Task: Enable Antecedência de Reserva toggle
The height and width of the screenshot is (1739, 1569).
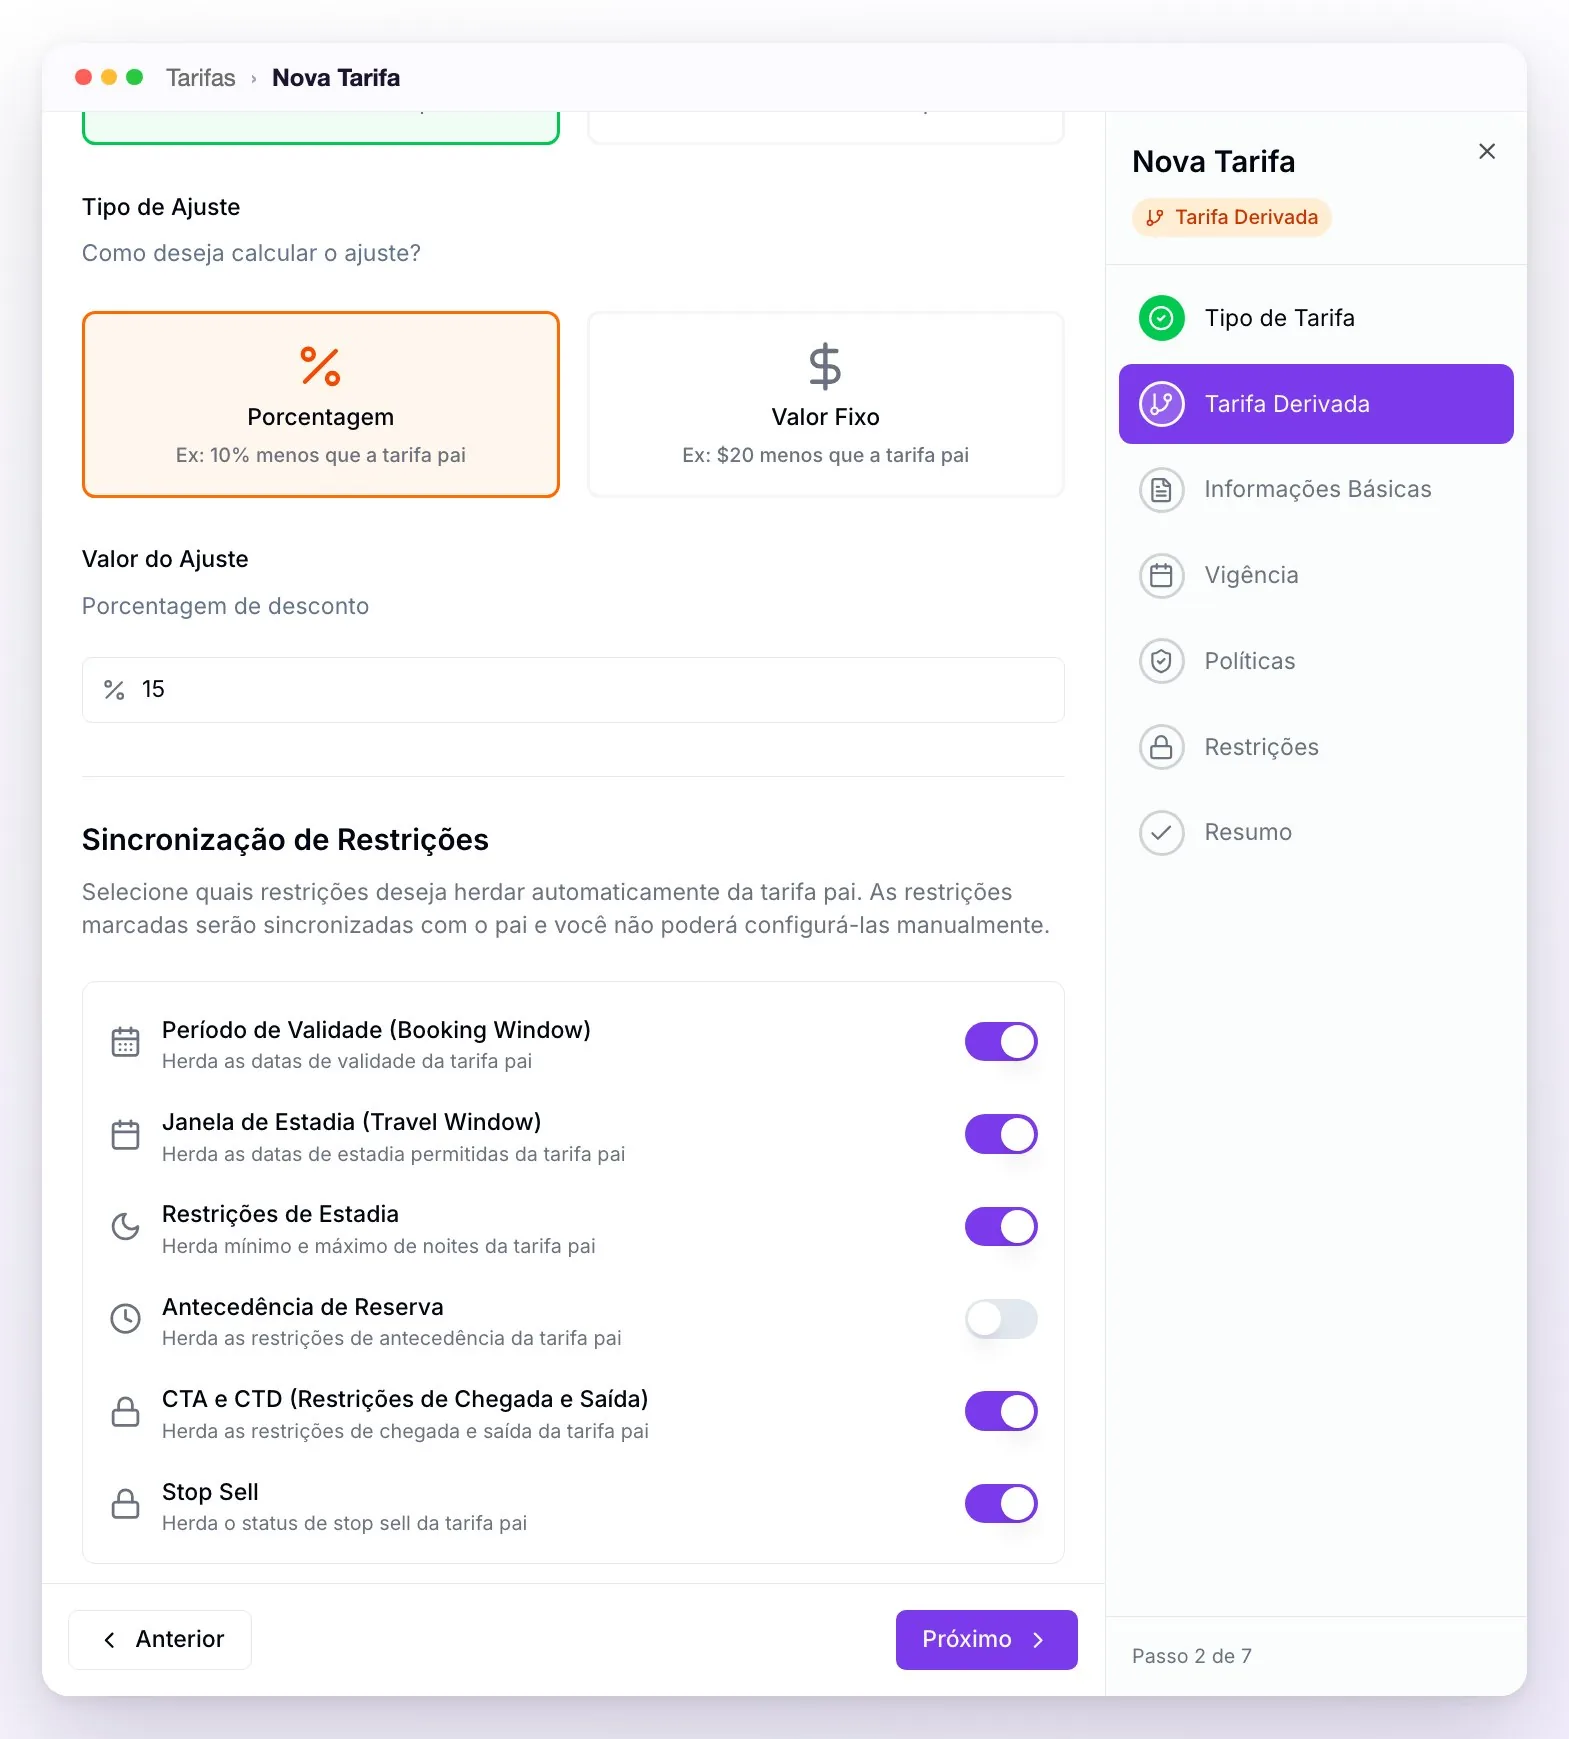Action: [x=1001, y=1319]
